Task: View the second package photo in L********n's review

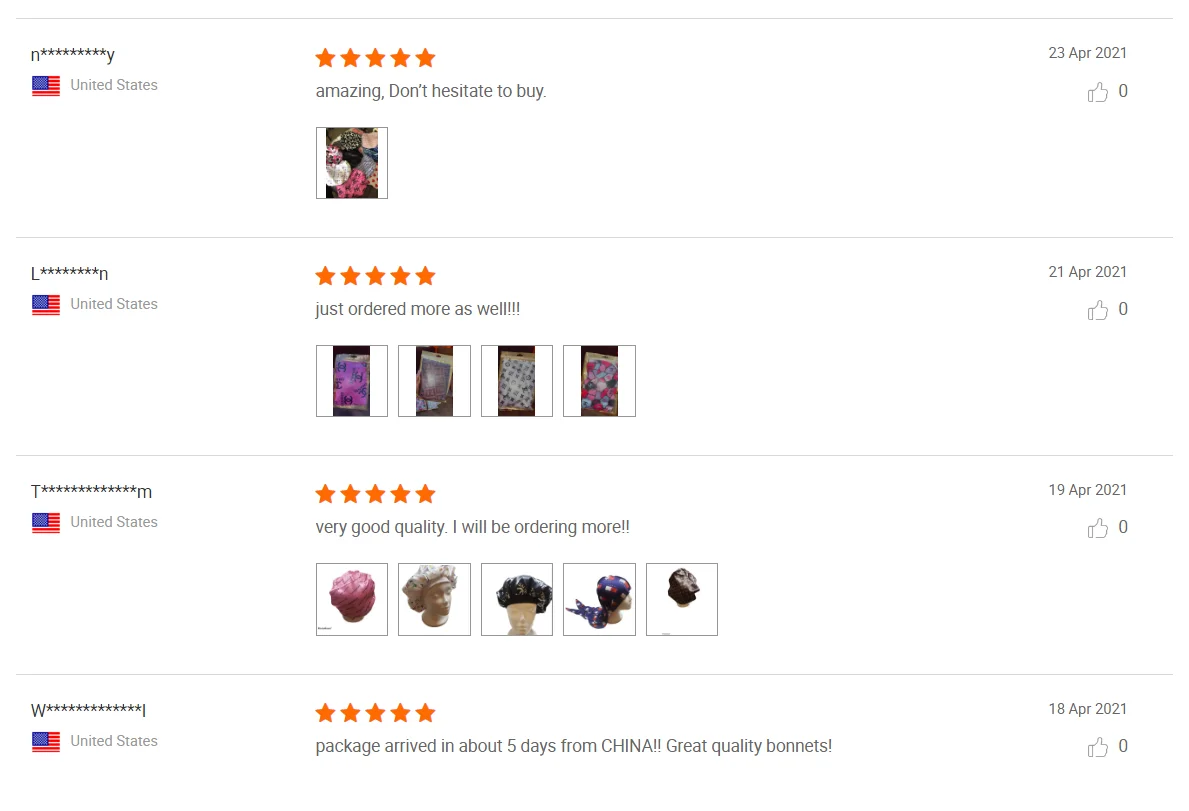Action: (x=435, y=381)
